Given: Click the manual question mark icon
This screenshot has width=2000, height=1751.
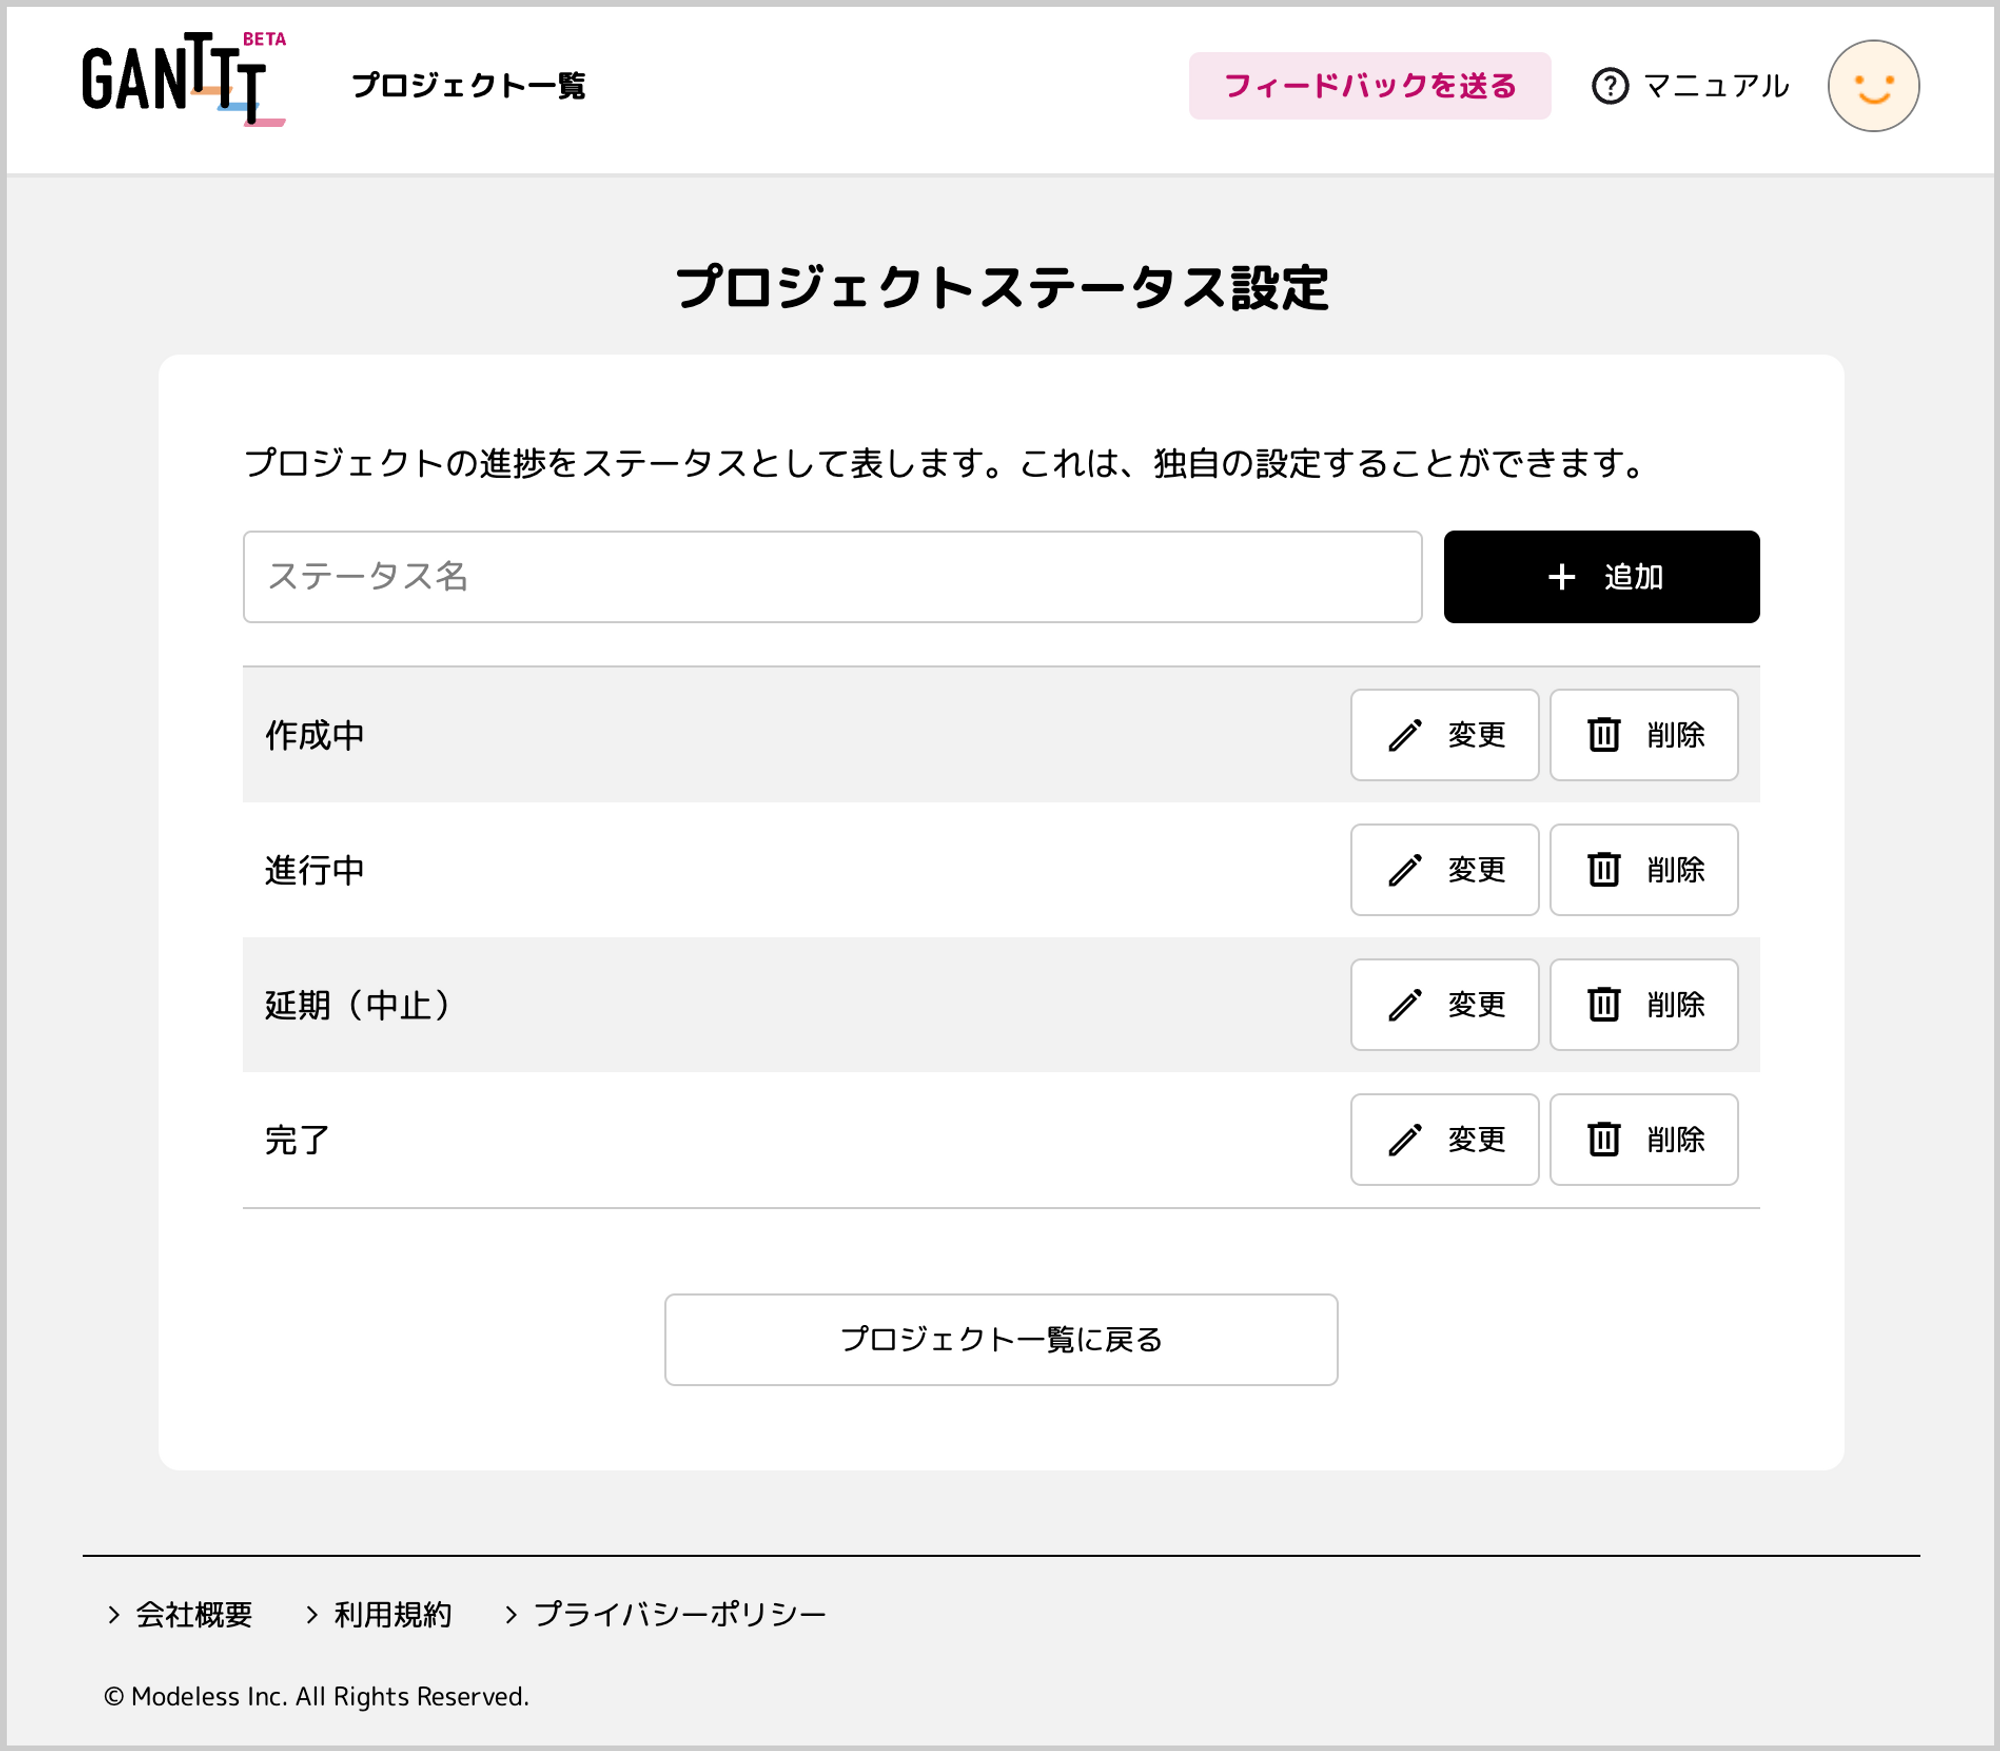Looking at the screenshot, I should (1609, 86).
